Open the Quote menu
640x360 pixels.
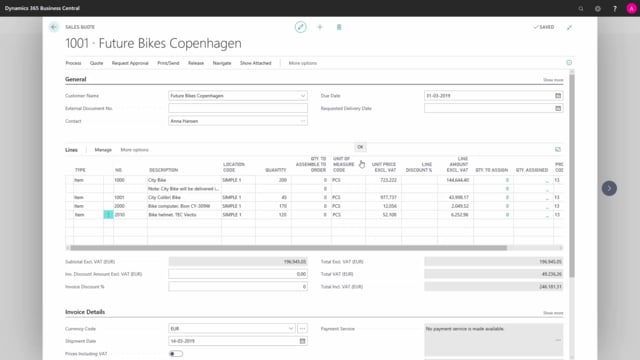(96, 63)
